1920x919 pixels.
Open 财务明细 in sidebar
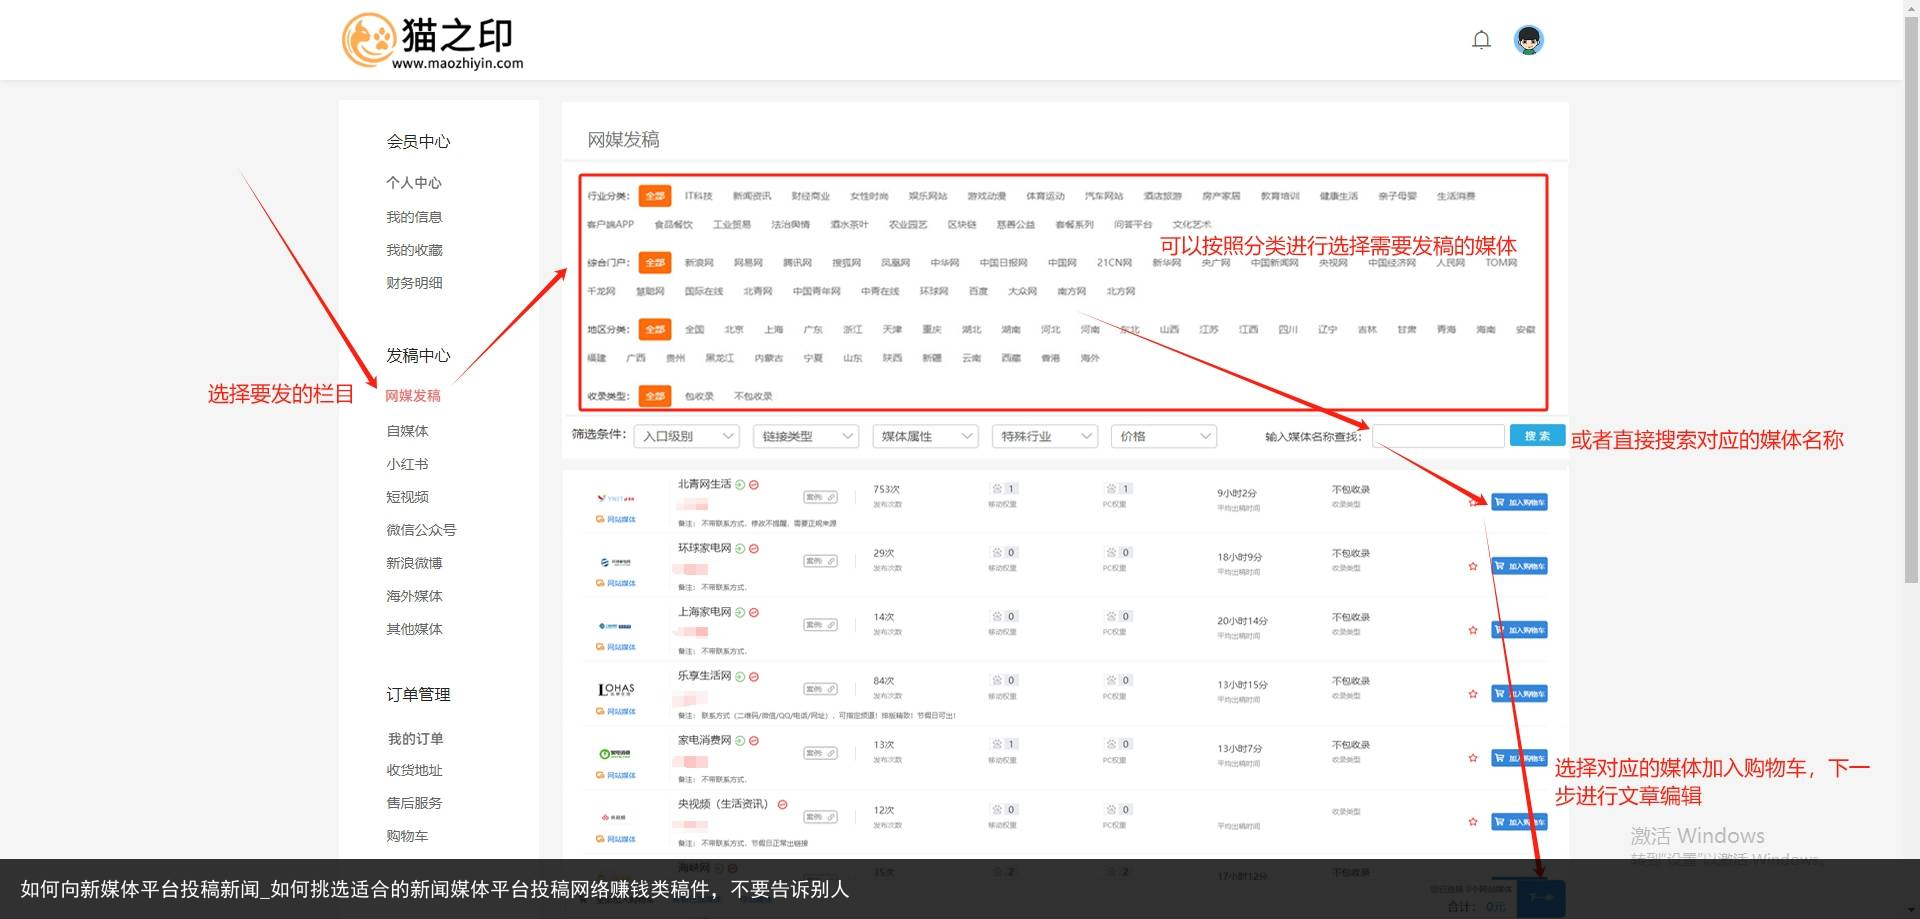click(414, 283)
